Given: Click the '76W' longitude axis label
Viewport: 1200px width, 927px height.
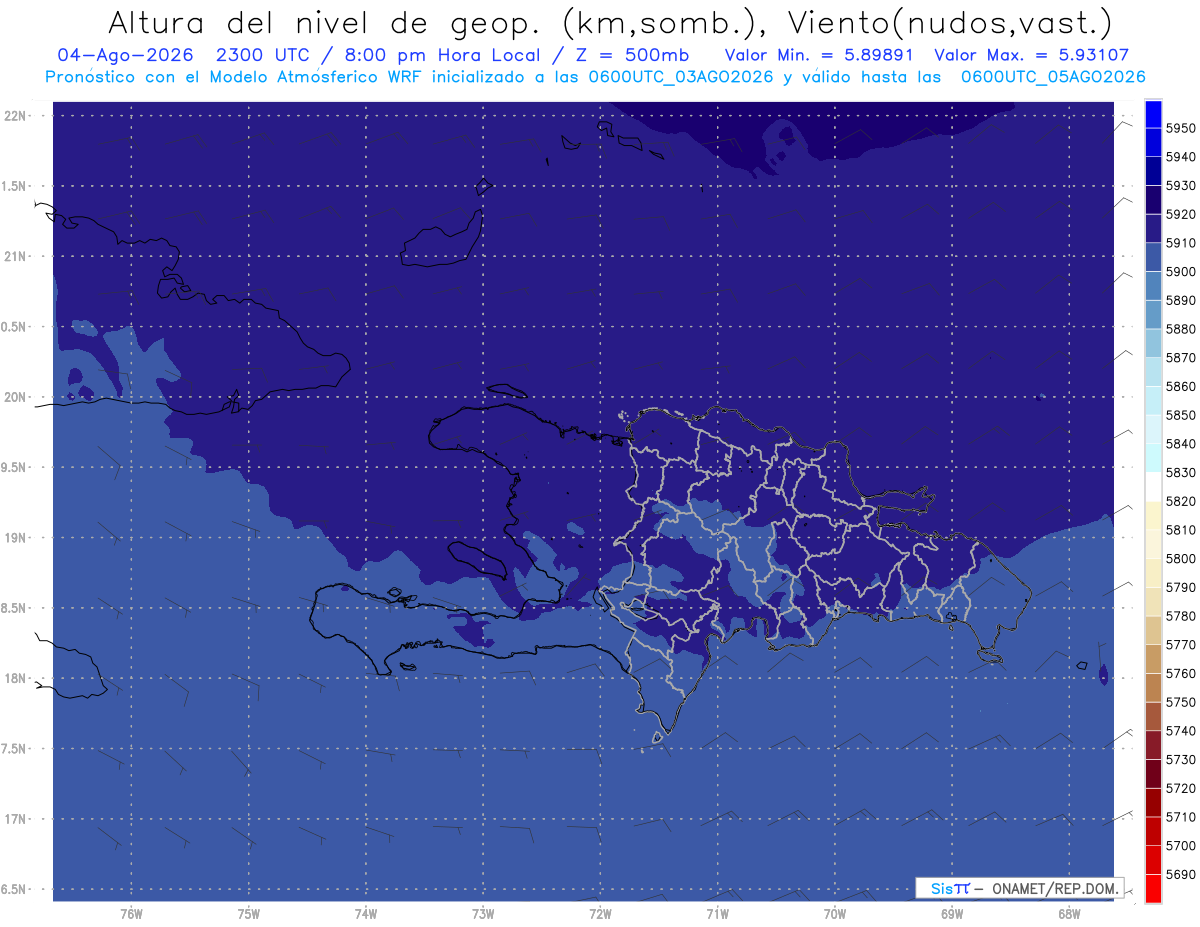Looking at the screenshot, I should 131,915.
